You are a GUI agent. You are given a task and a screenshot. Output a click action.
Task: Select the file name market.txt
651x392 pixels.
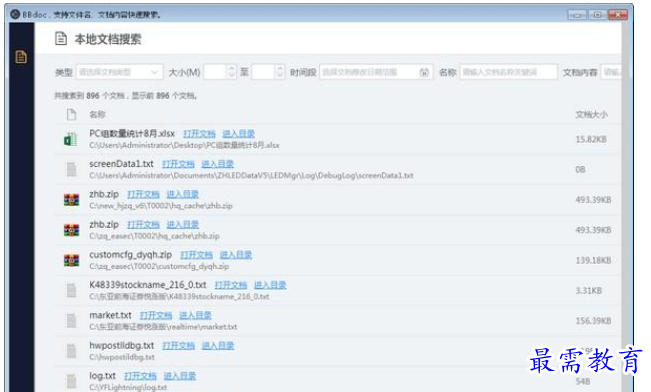110,315
